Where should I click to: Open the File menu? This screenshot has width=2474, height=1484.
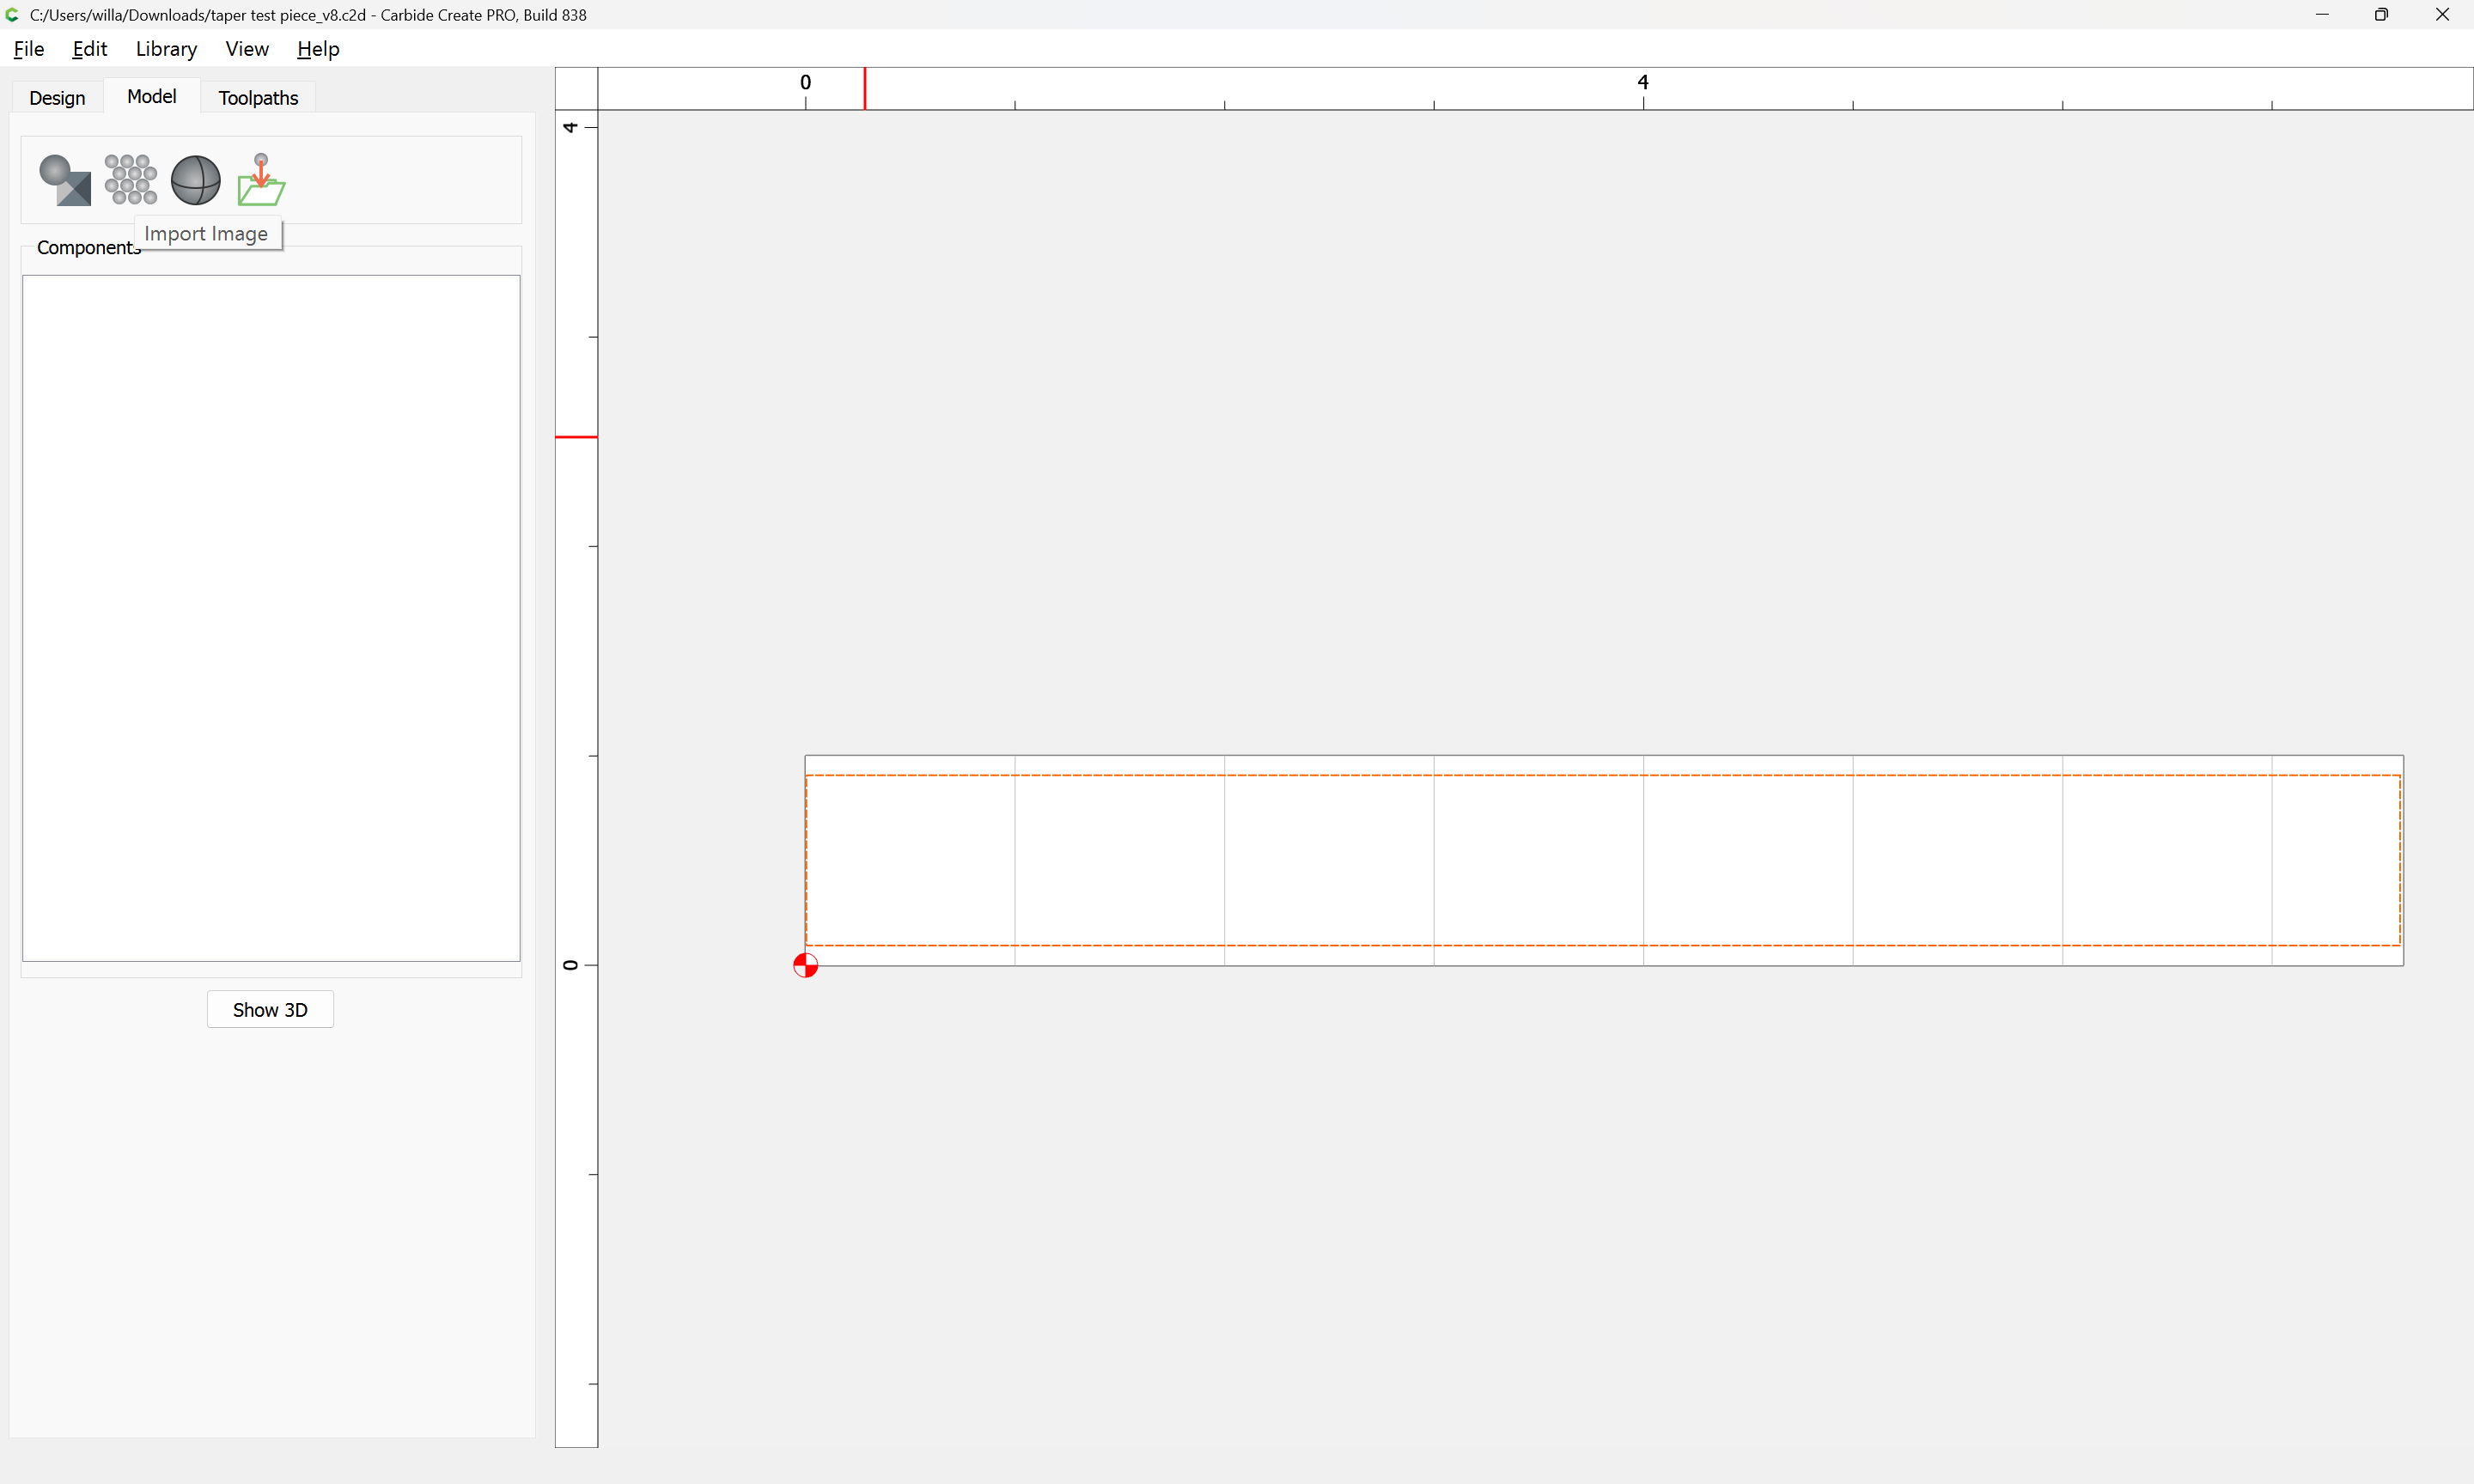click(29, 49)
